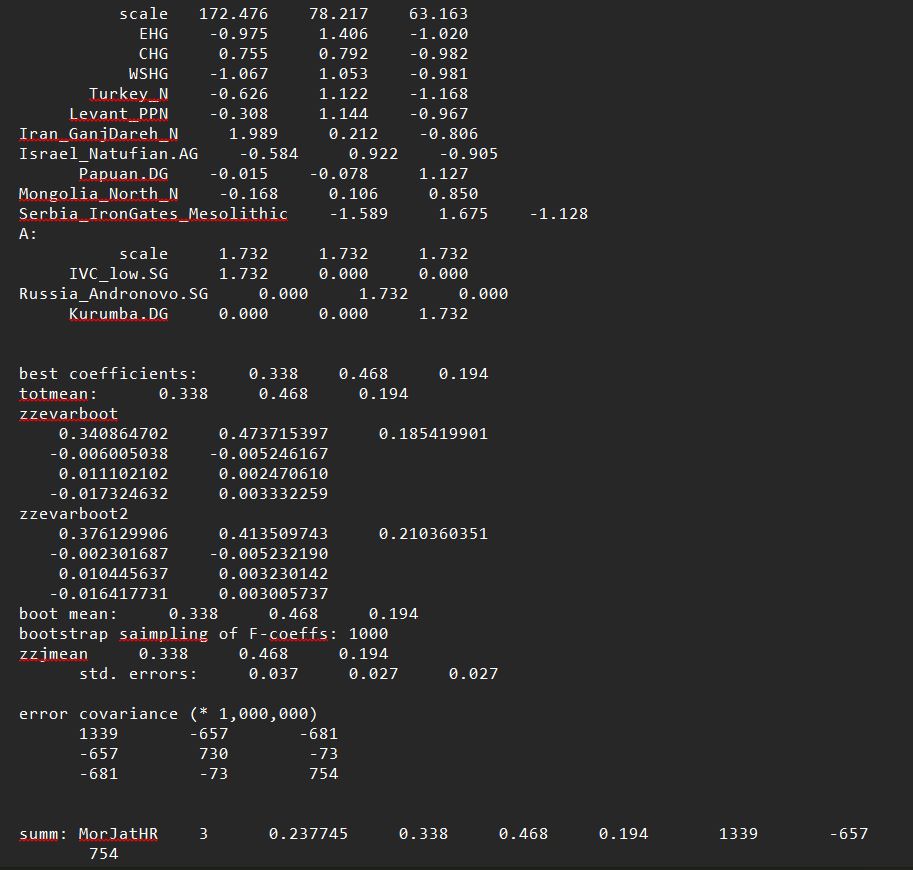This screenshot has width=913, height=870.
Task: Click the bootstrap count 1000
Action: [x=369, y=634]
